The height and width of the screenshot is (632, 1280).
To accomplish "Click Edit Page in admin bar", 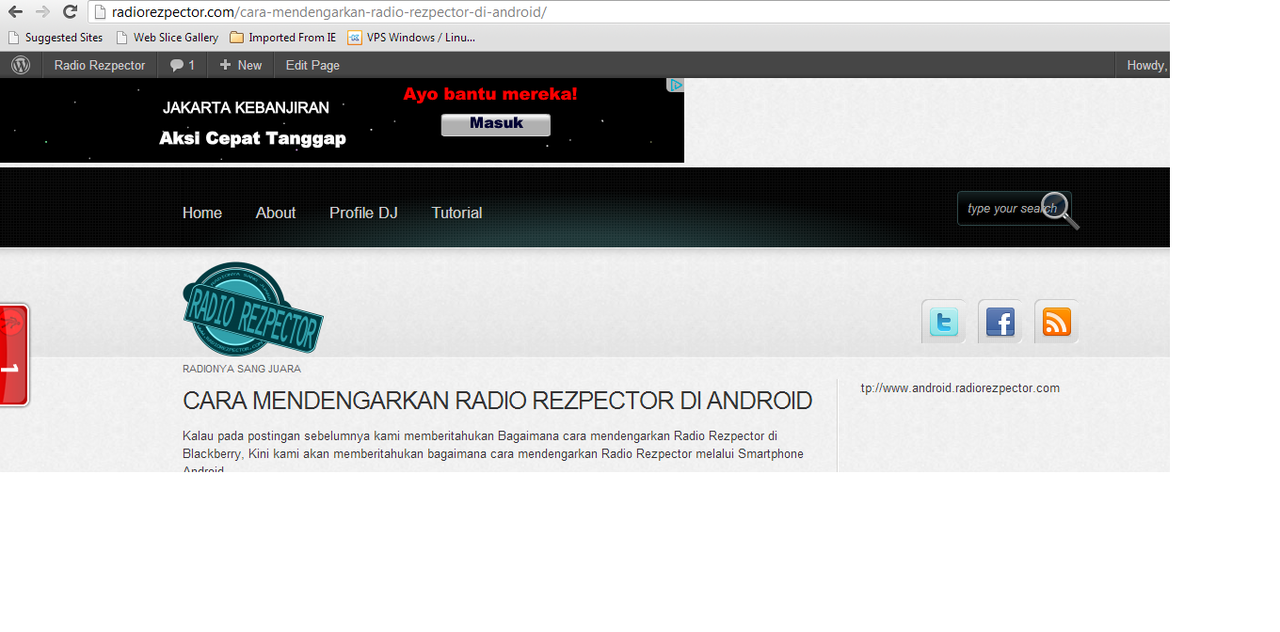I will pyautogui.click(x=313, y=65).
